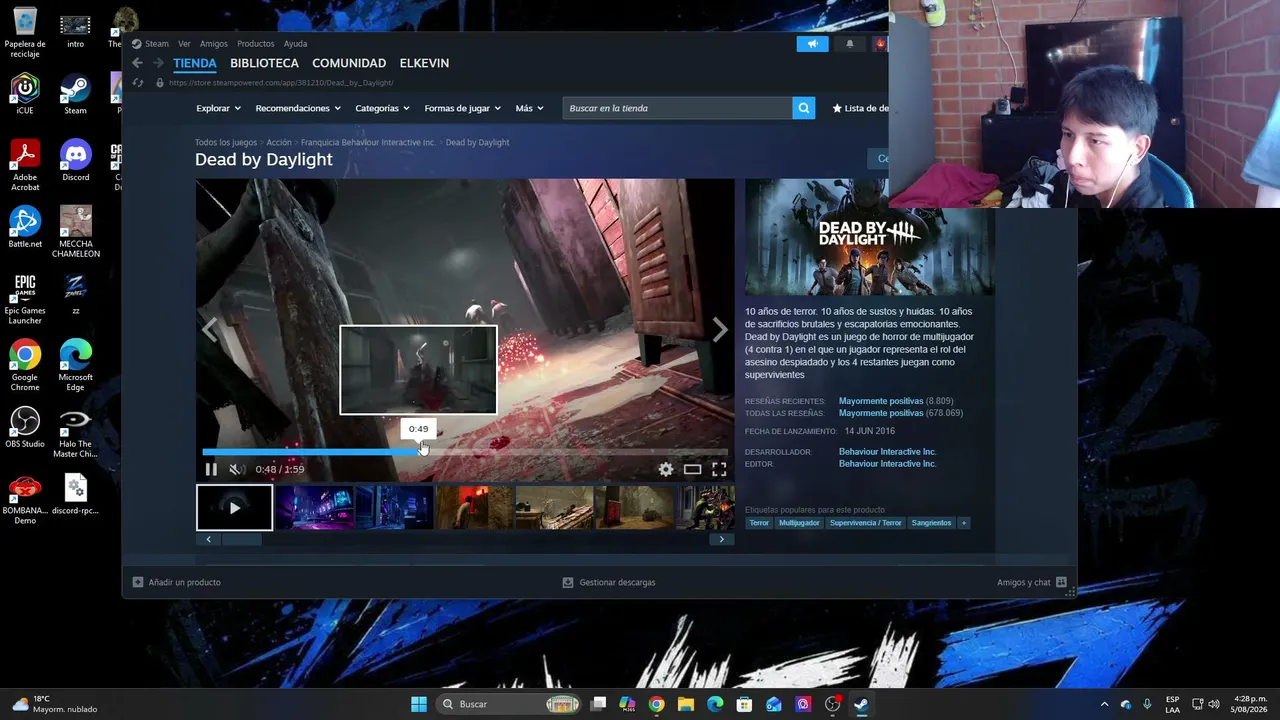Follow the 'Todos los juegos' breadcrumb
1280x720 pixels.
[226, 143]
